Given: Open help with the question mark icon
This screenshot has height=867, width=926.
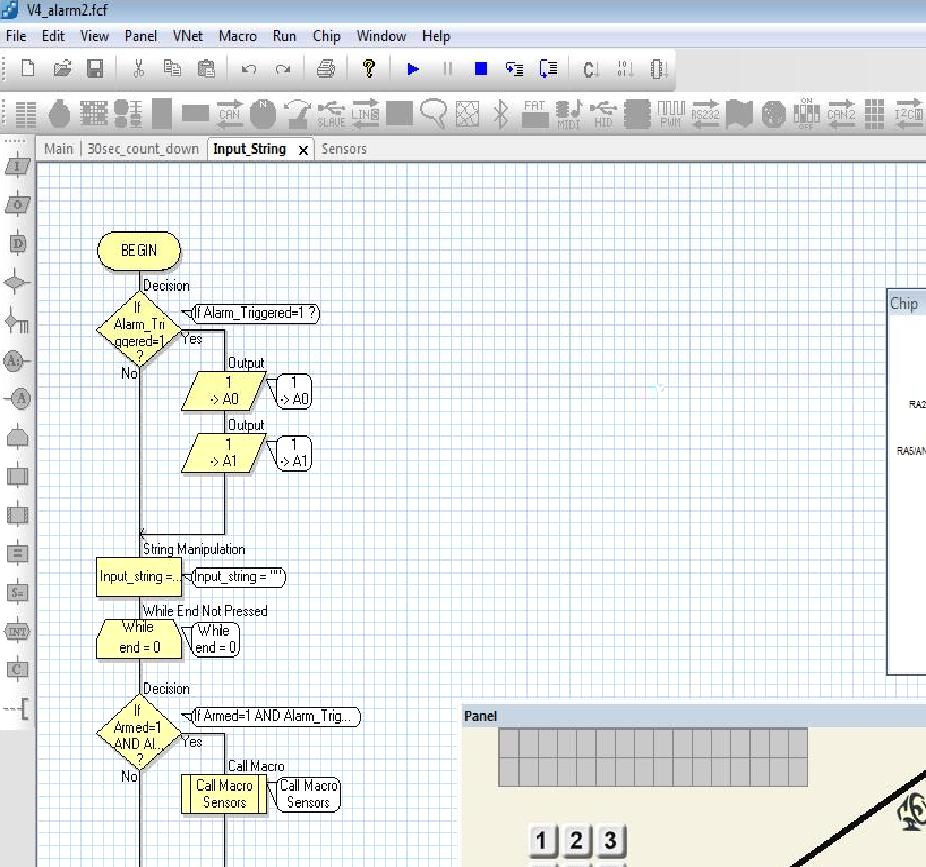Looking at the screenshot, I should [369, 69].
